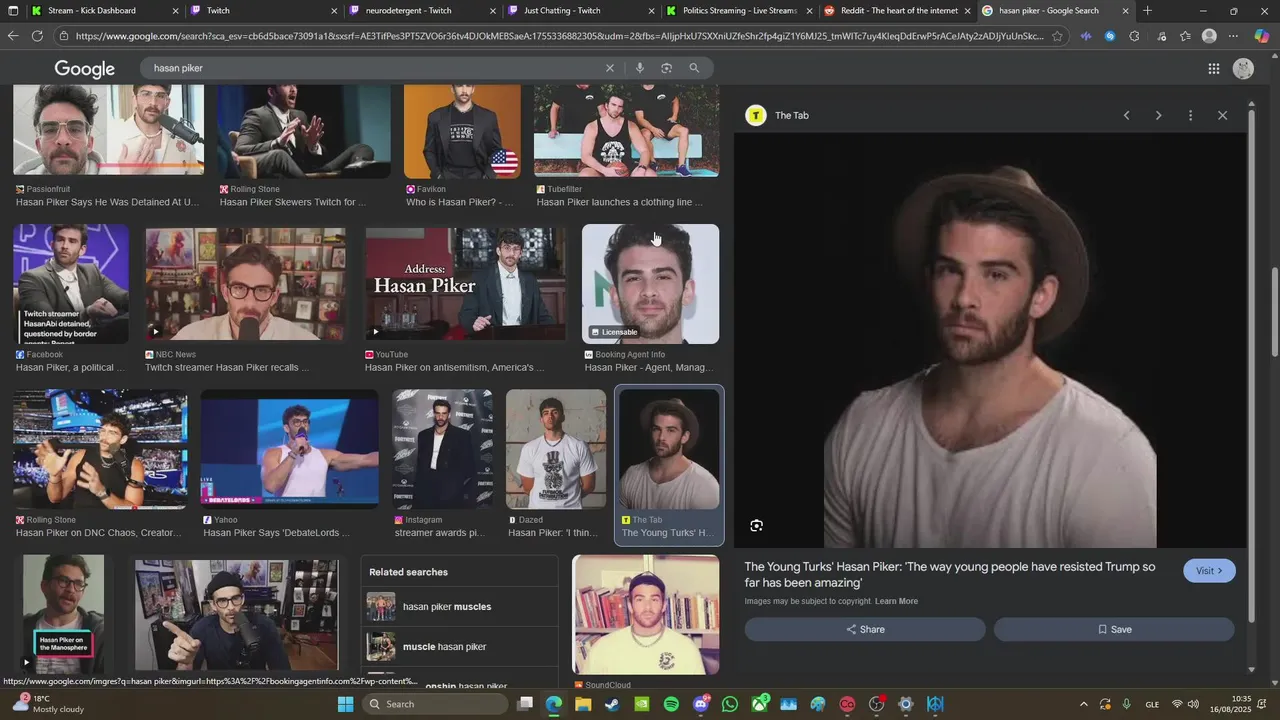Show previous image in the preview panel
This screenshot has height=720, width=1280.
[x=1126, y=116]
